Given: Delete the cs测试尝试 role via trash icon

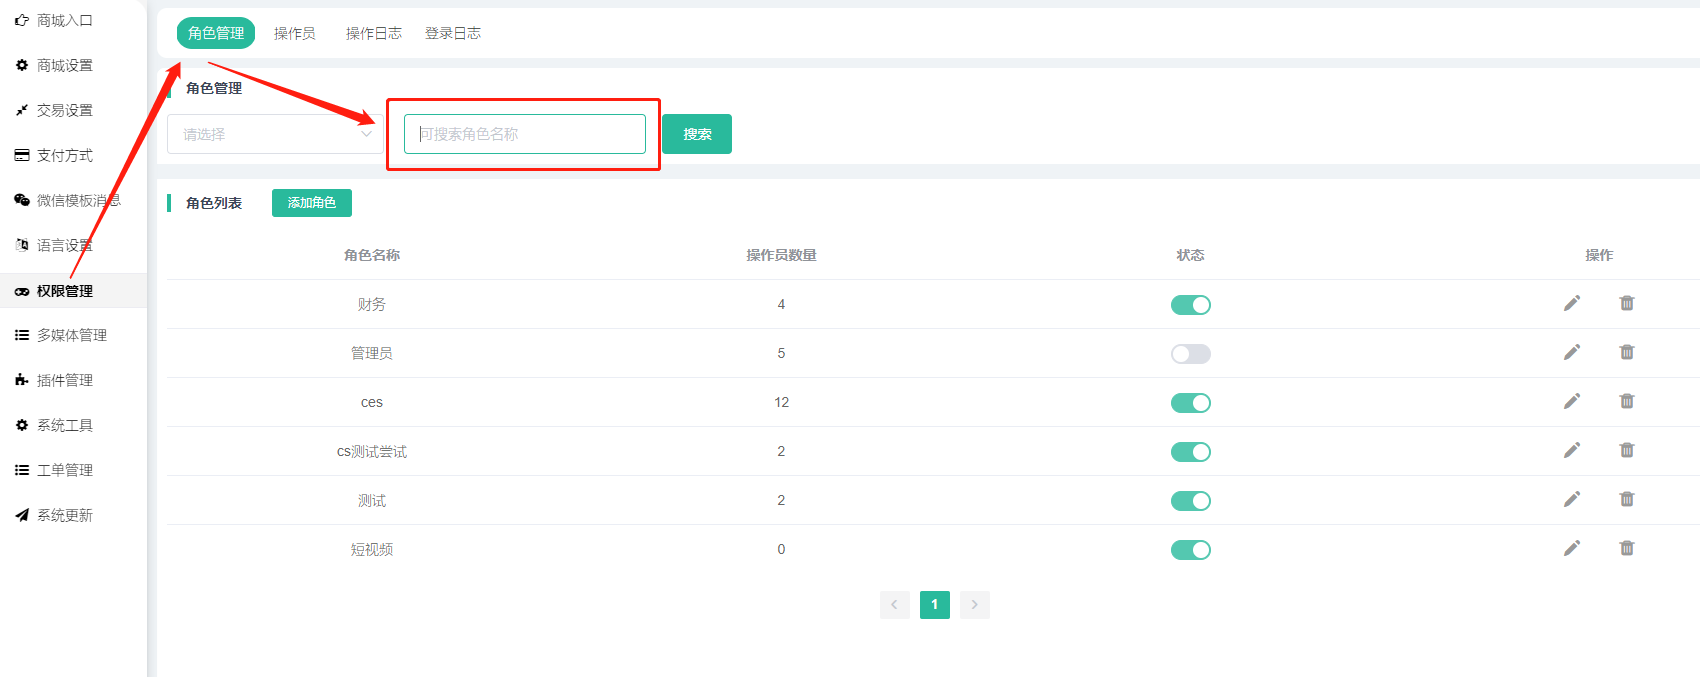Looking at the screenshot, I should point(1627,450).
